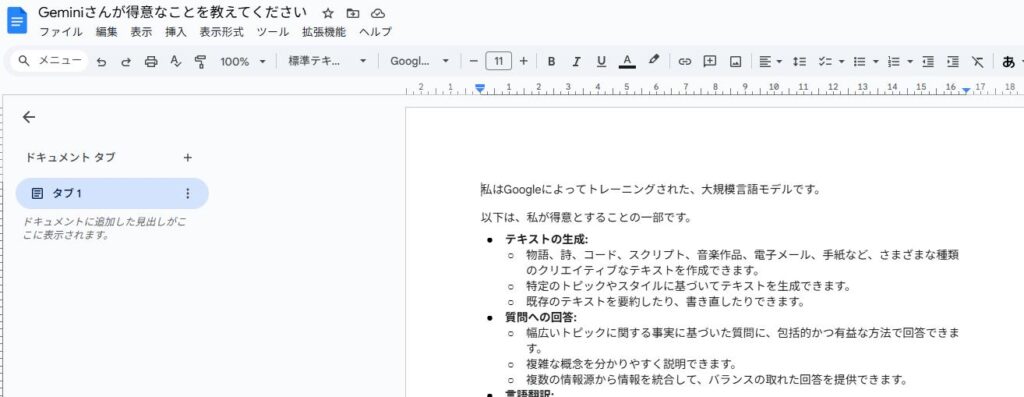
Task: Undo the last action
Action: [101, 61]
